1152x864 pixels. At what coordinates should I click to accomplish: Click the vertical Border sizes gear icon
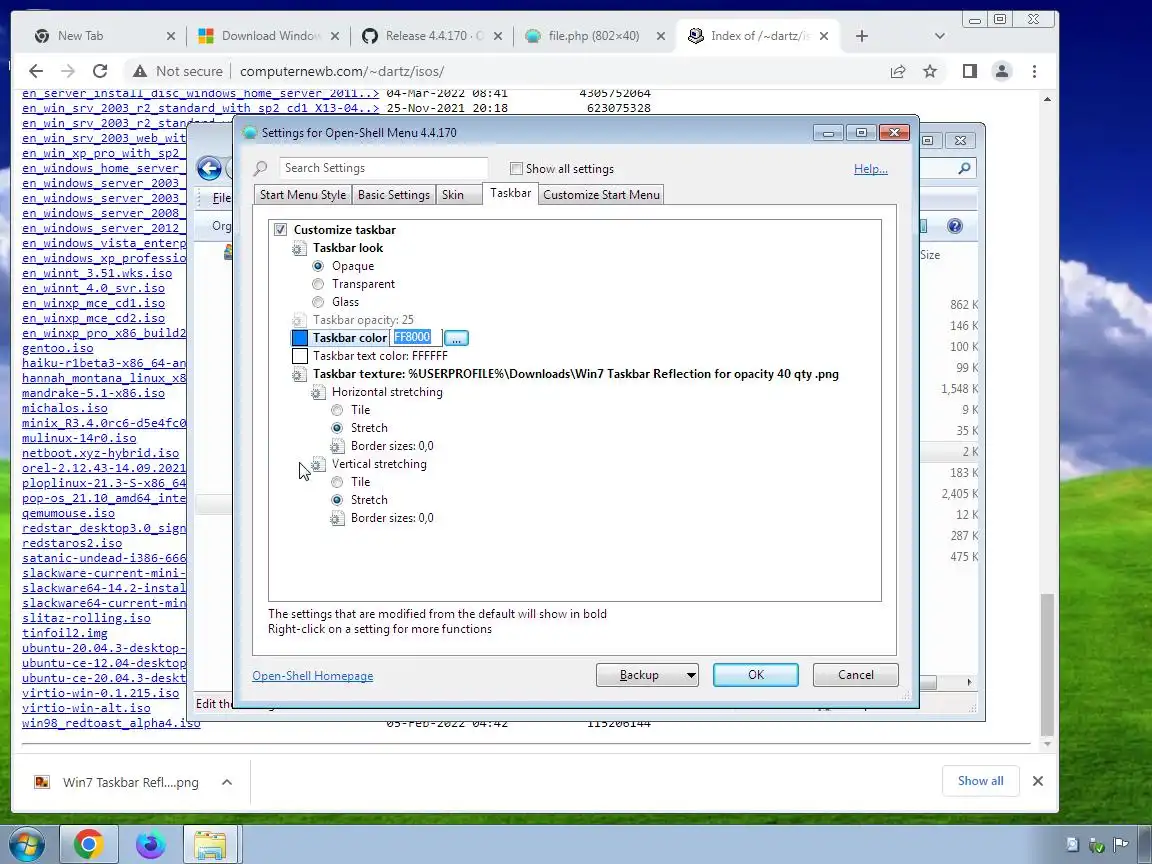click(x=337, y=518)
